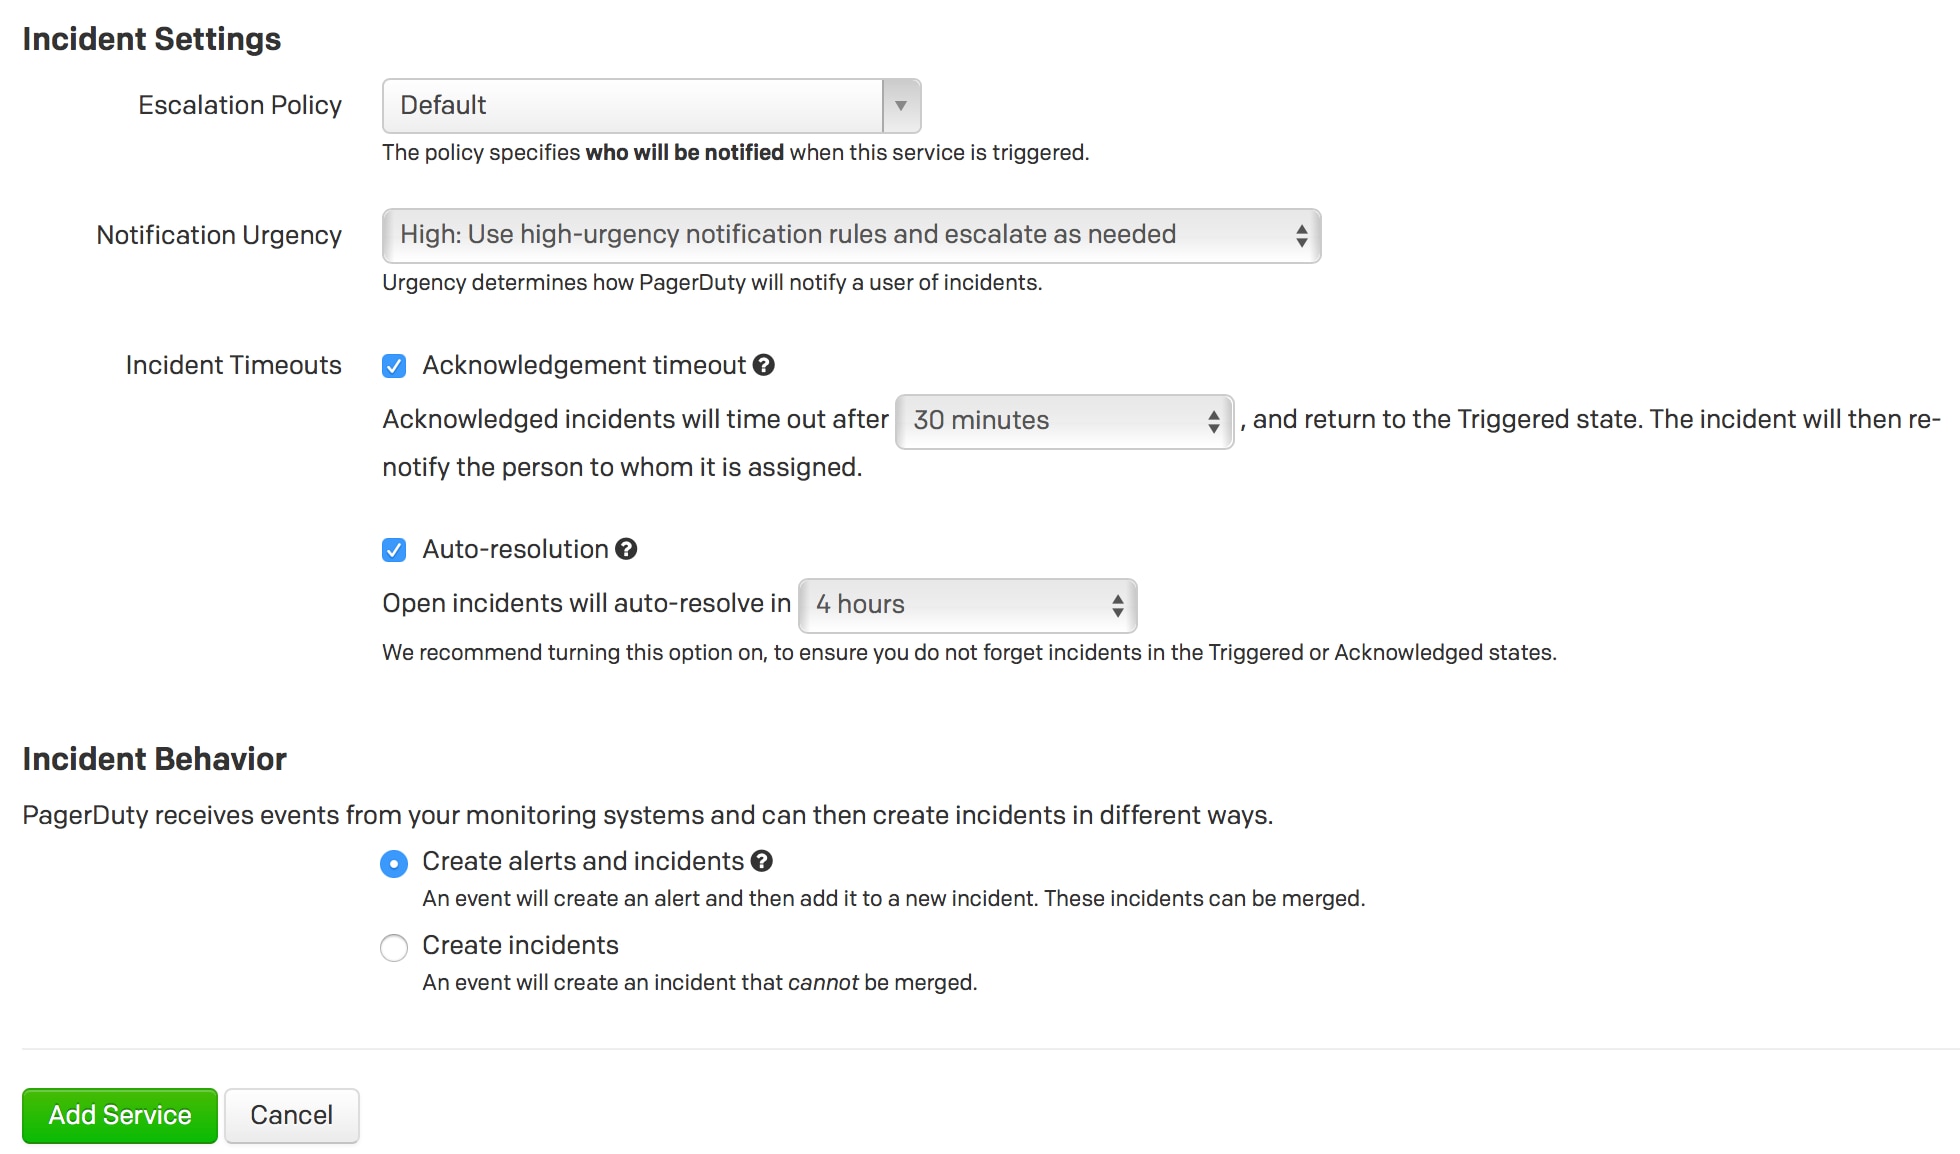Open help icon for Create alerts and incidents
The height and width of the screenshot is (1154, 1960).
[762, 861]
